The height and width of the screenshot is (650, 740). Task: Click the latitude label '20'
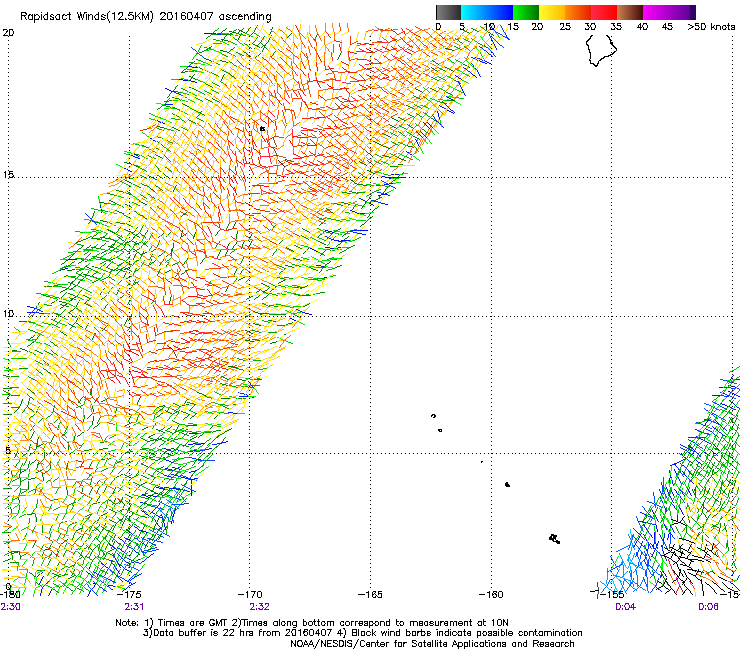[8, 33]
